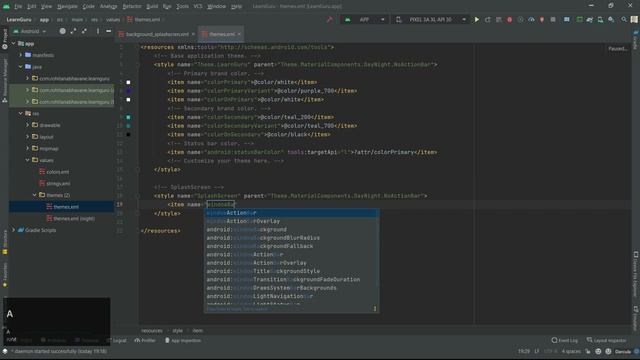Click Attach Debugger to Android Process icon

click(542, 20)
